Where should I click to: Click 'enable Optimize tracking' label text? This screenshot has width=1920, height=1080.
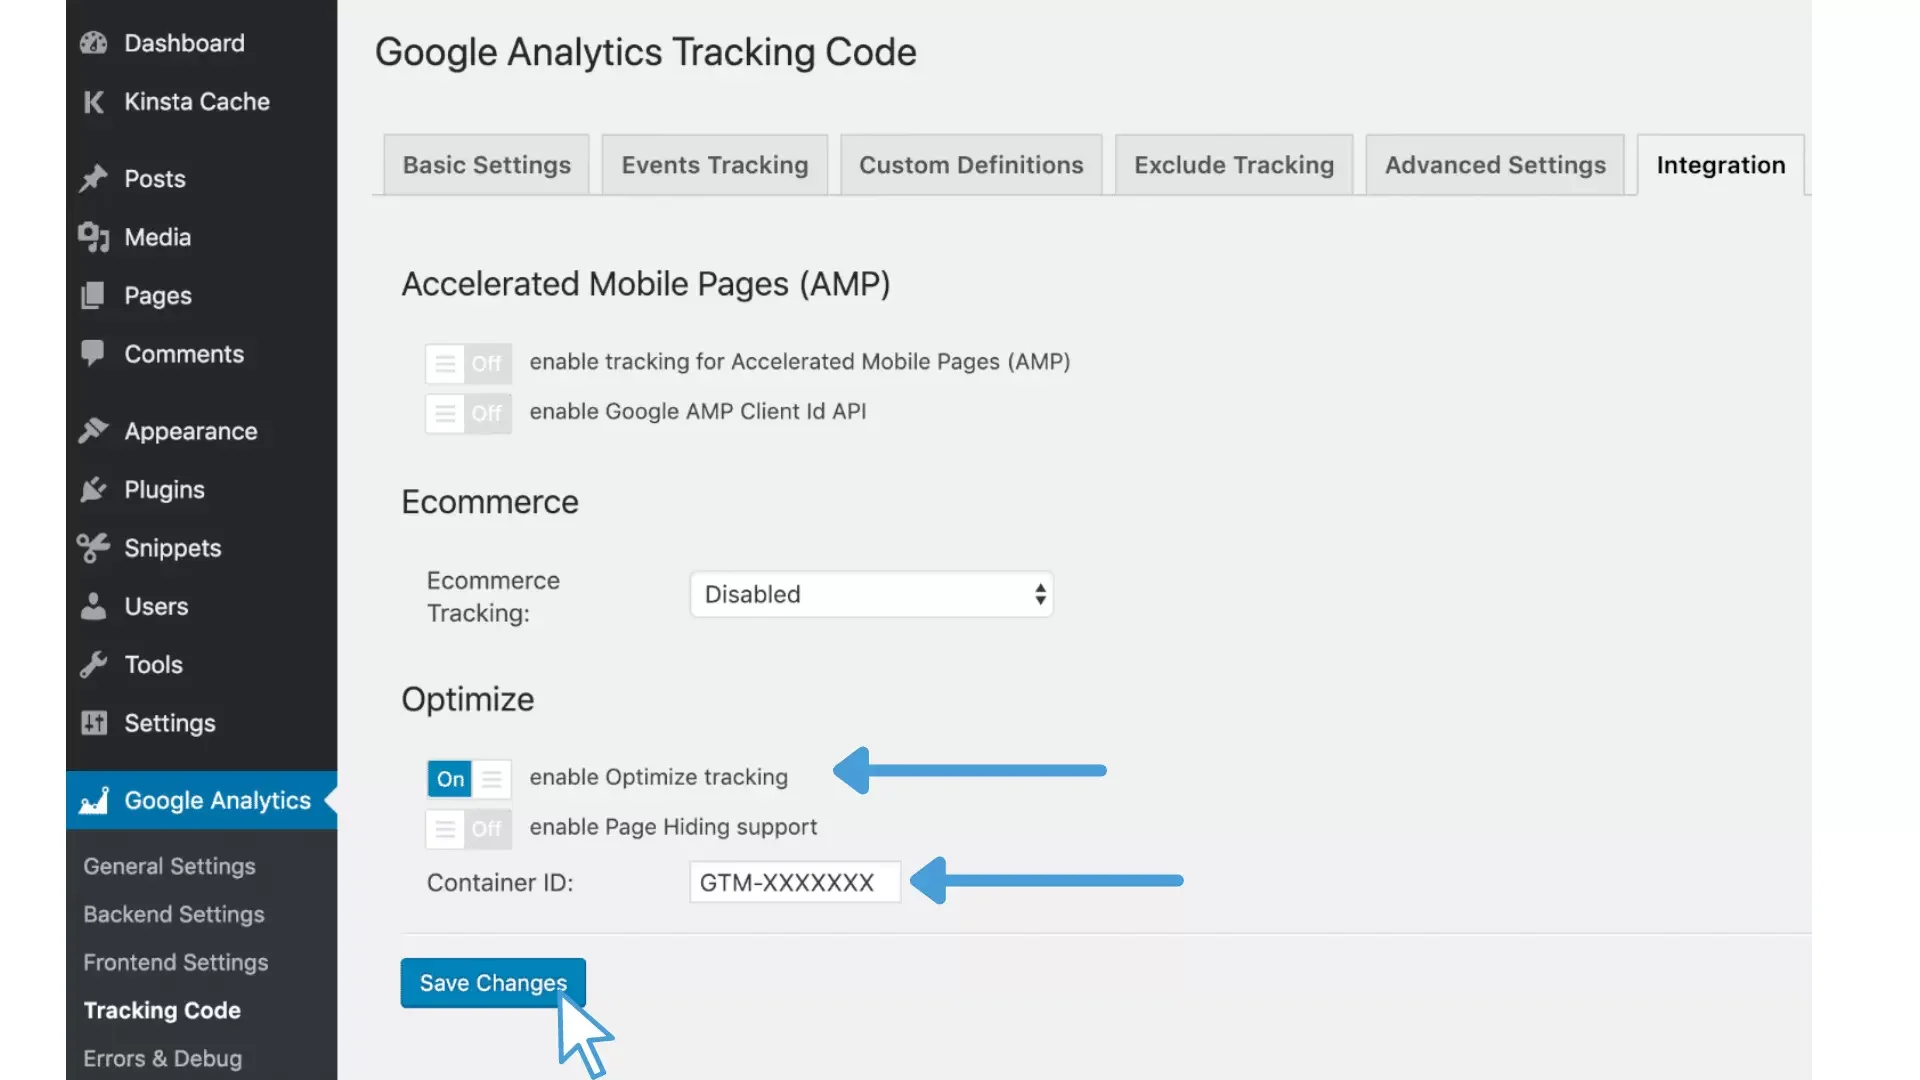coord(658,777)
